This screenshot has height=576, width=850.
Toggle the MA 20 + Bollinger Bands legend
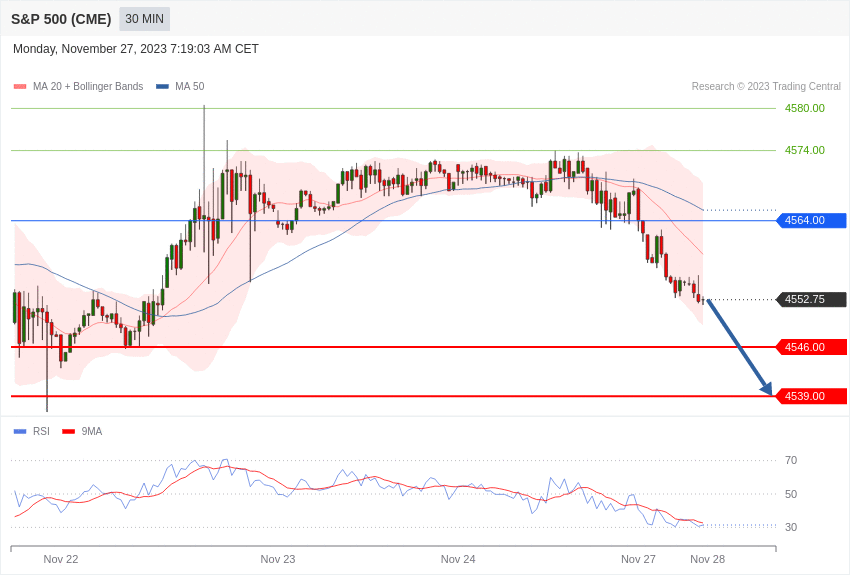click(x=79, y=86)
